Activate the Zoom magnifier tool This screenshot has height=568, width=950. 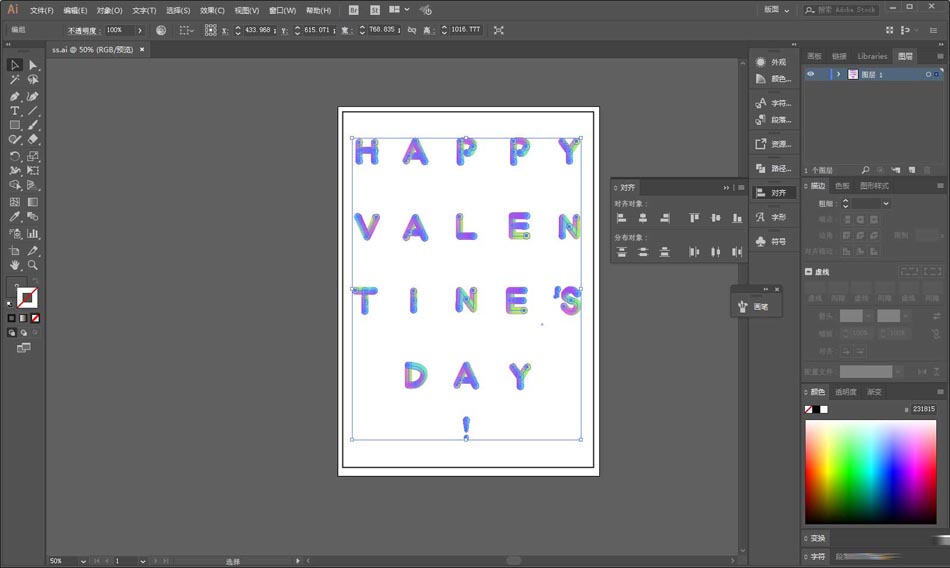(33, 265)
